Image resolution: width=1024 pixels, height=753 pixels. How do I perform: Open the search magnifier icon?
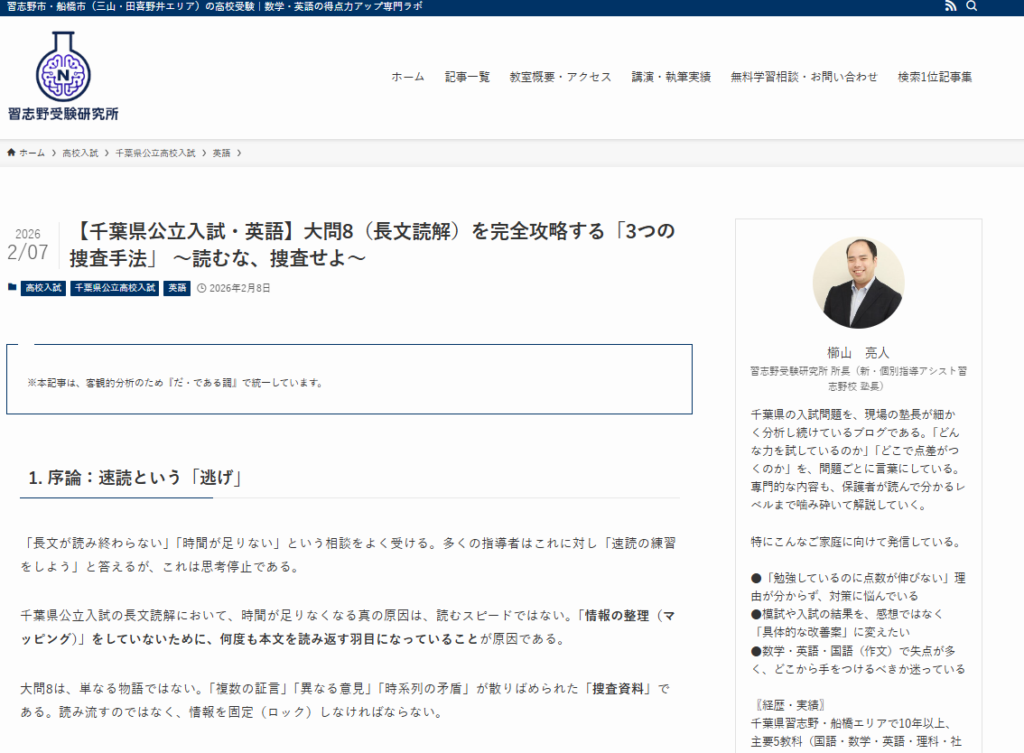point(972,7)
